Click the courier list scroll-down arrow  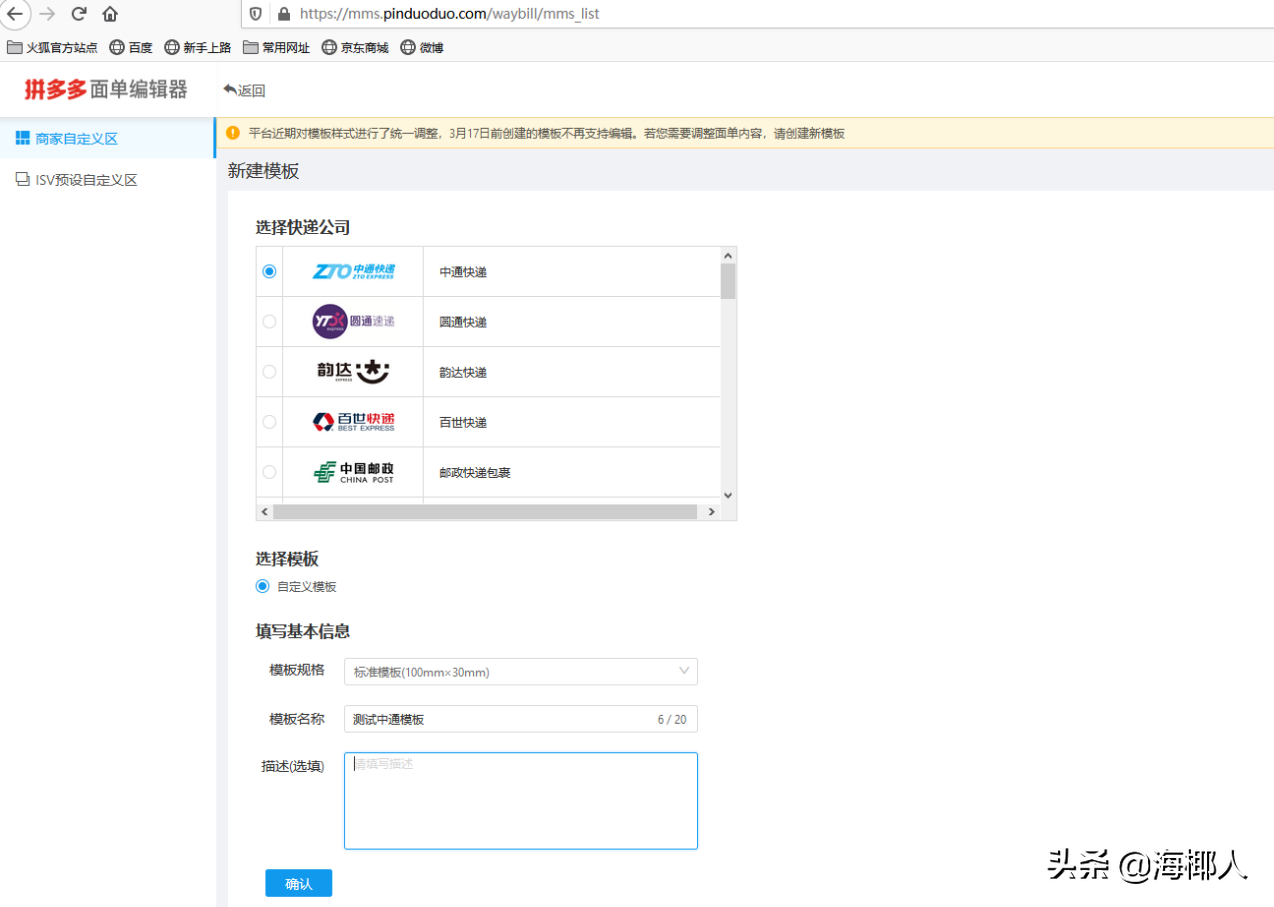pos(728,494)
